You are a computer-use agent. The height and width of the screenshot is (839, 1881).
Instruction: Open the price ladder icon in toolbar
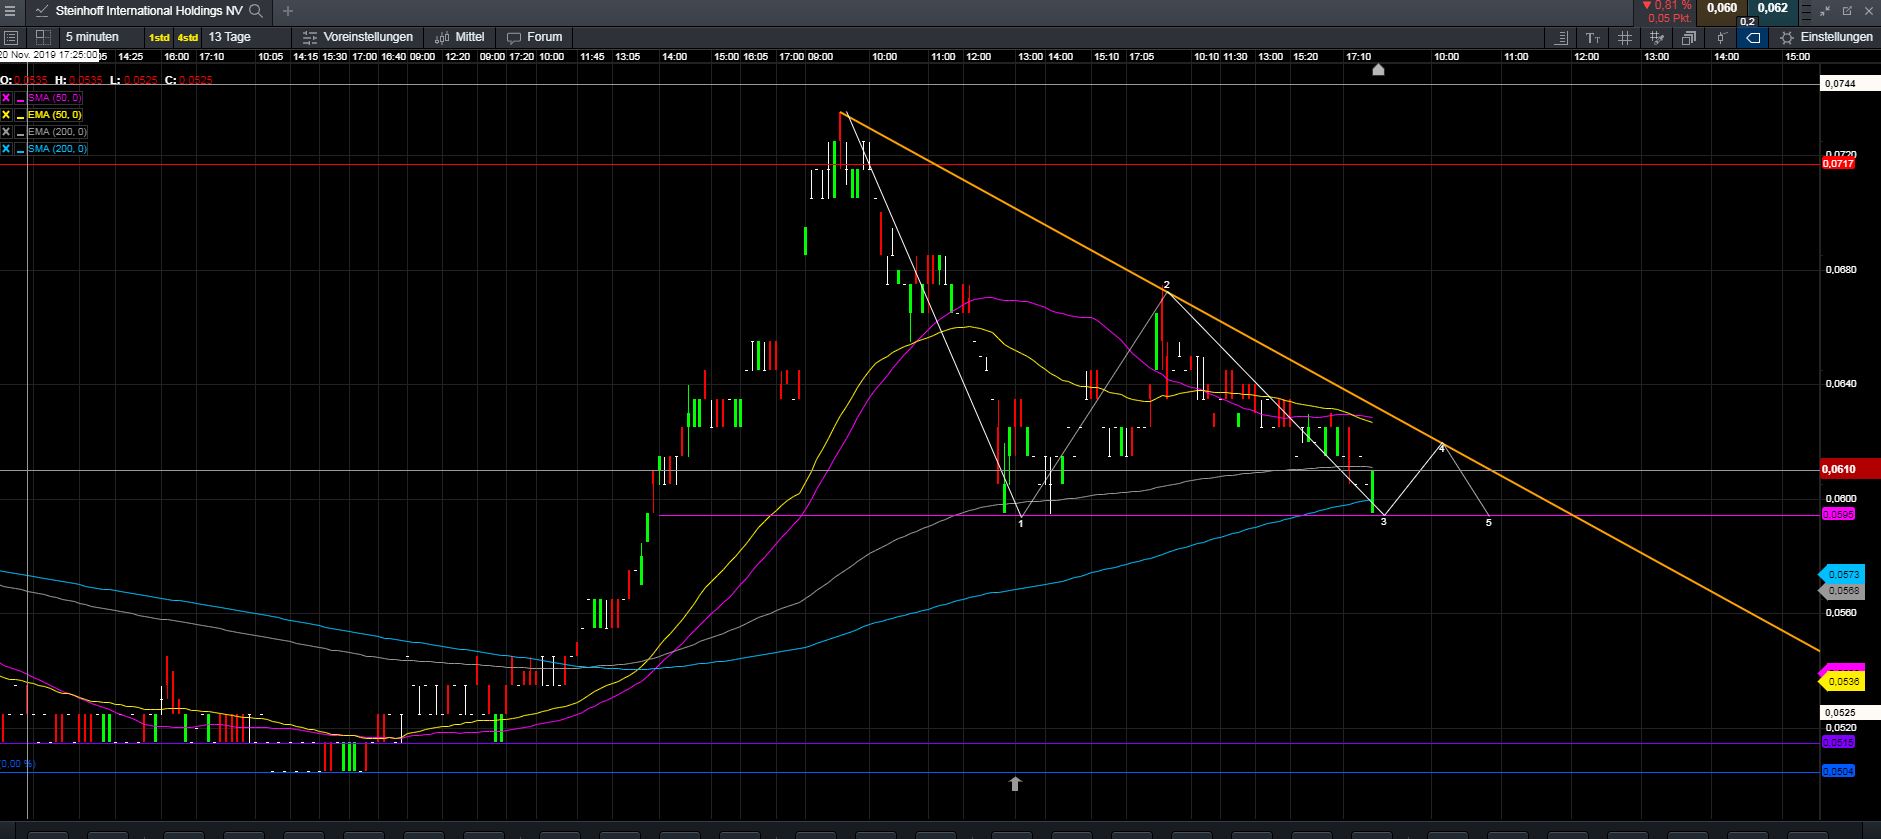[x=1561, y=38]
